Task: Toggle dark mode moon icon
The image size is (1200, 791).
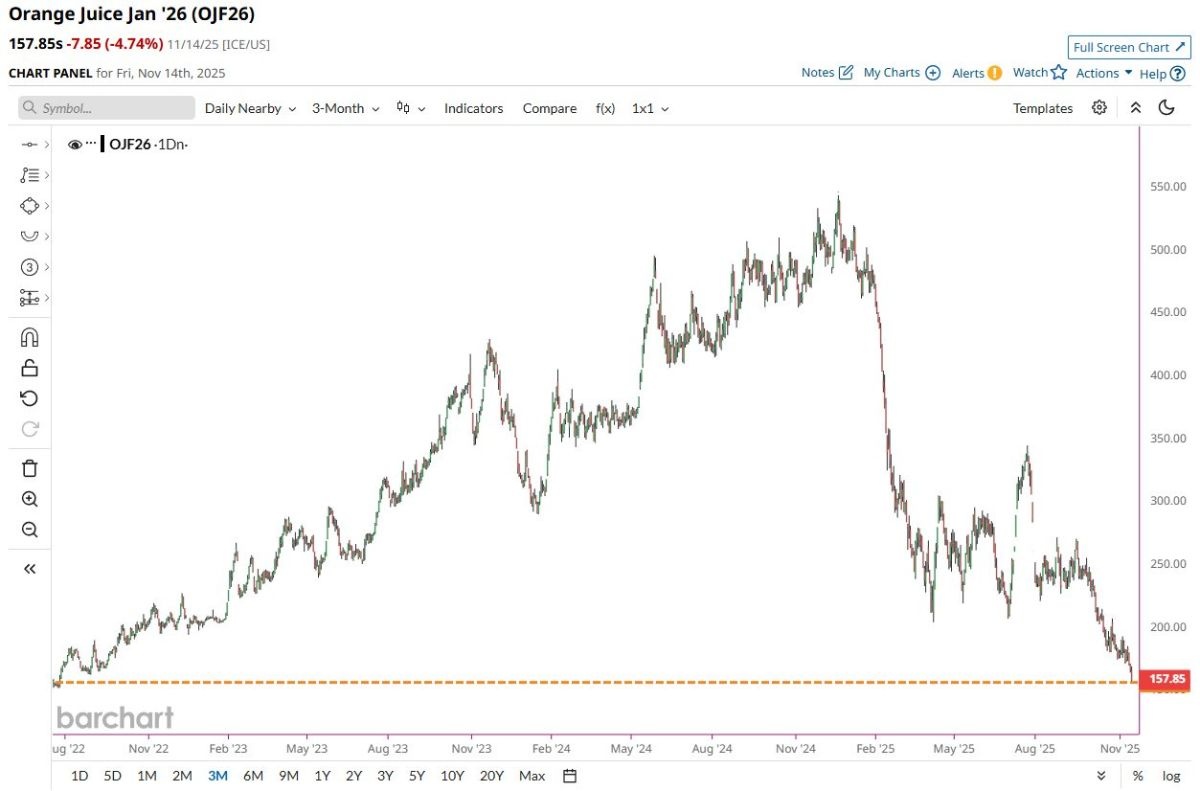Action: [1166, 108]
